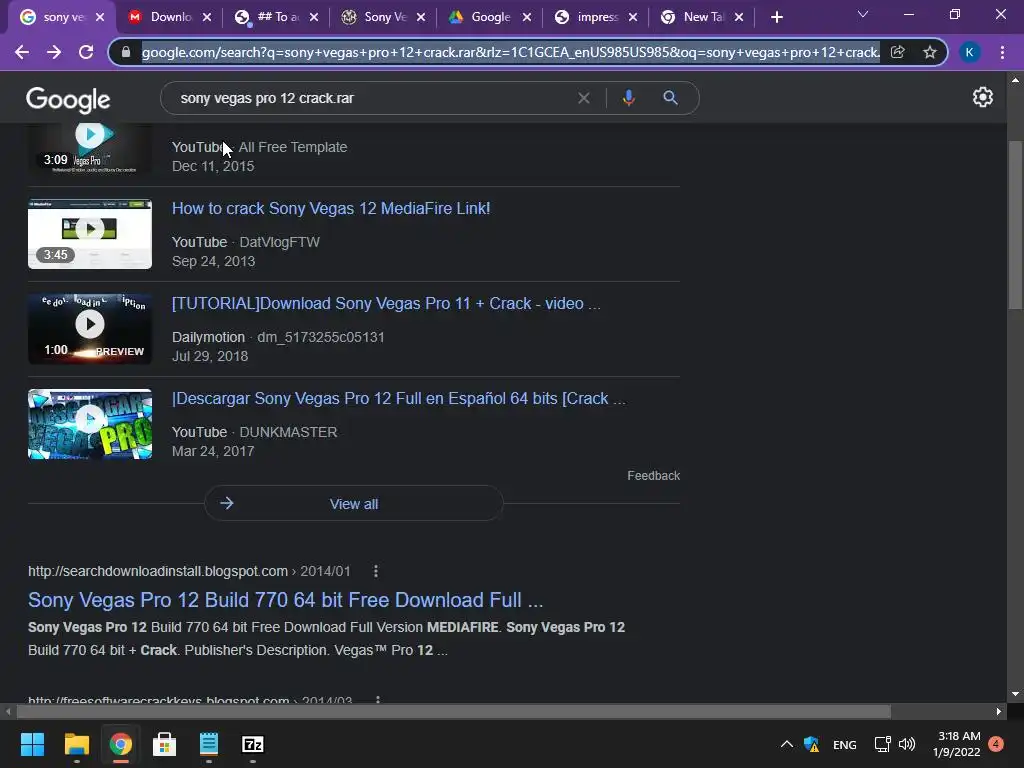Open Google quick settings gear
The height and width of the screenshot is (768, 1024).
coord(983,97)
